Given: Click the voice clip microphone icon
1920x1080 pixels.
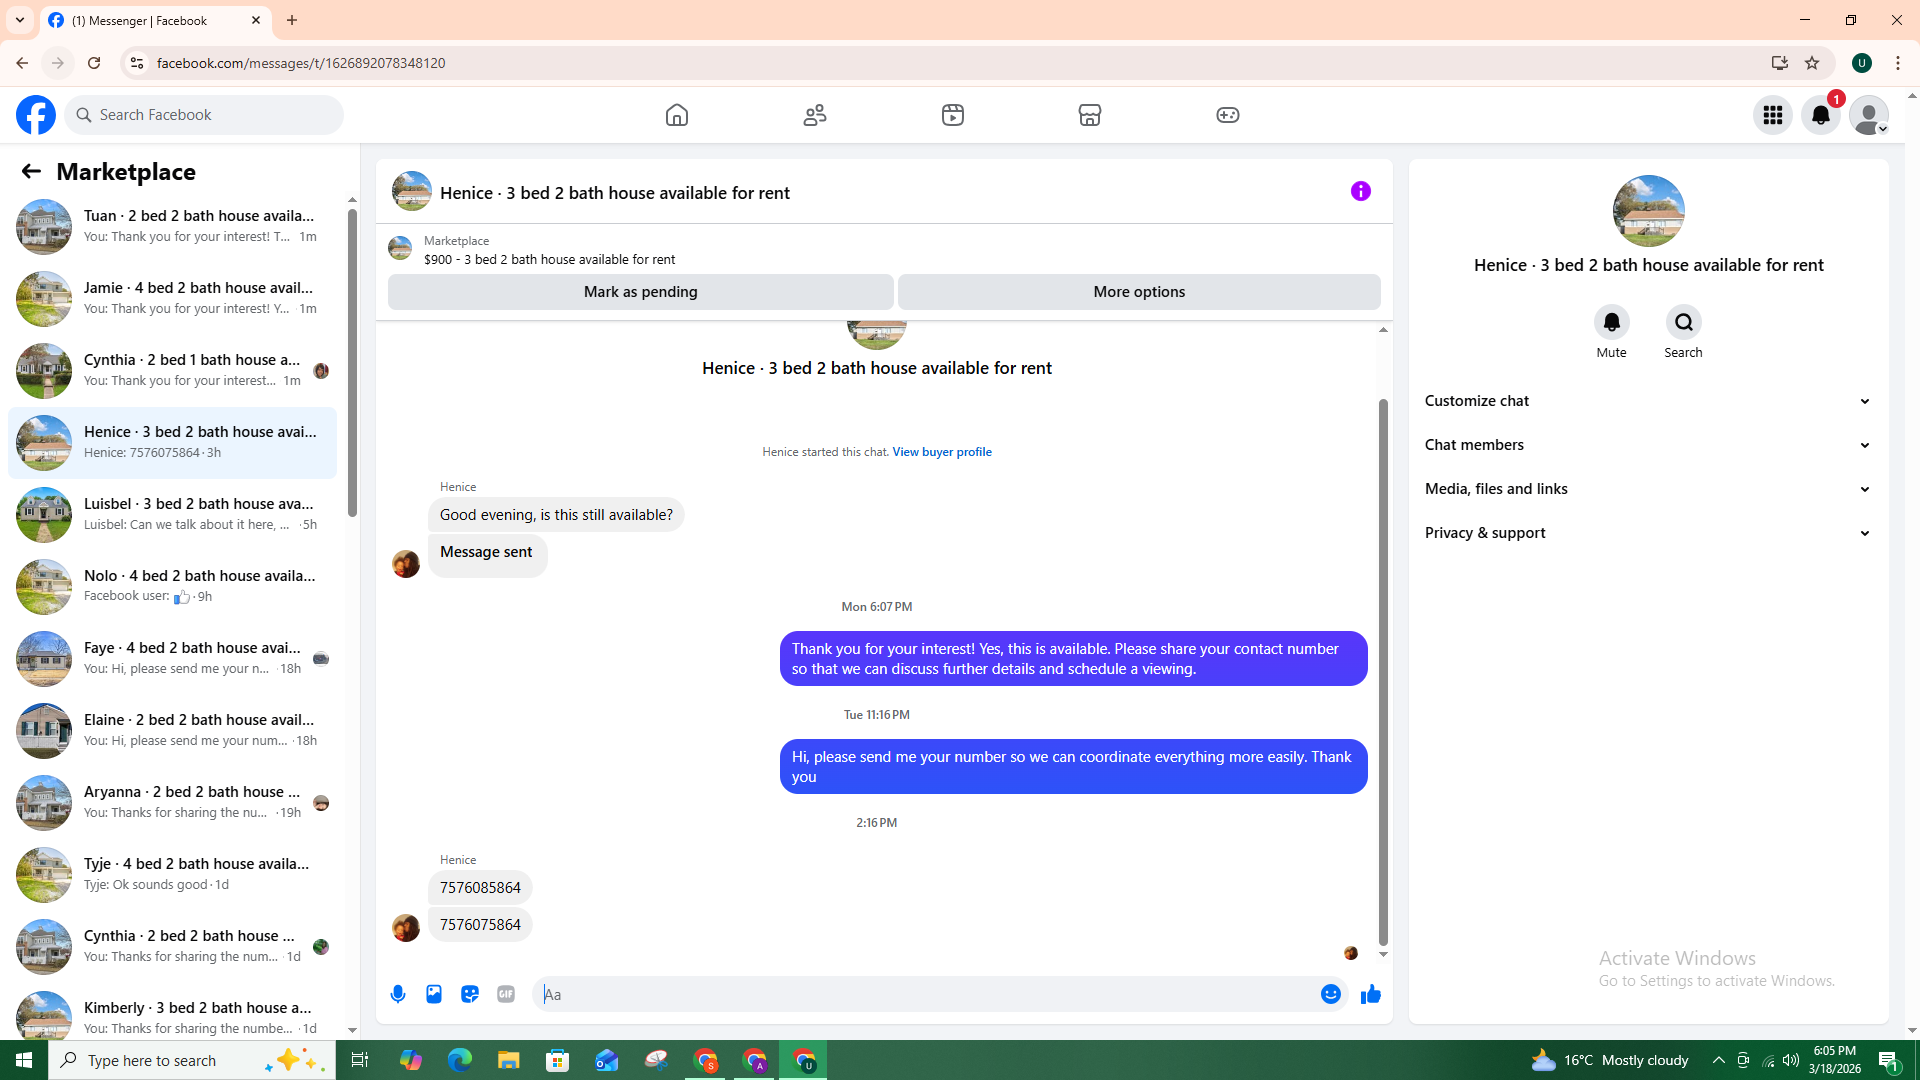Looking at the screenshot, I should tap(398, 994).
